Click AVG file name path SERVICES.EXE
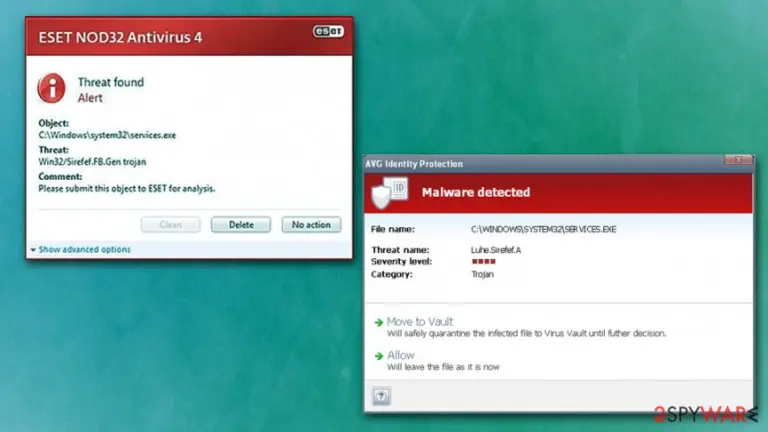Image resolution: width=768 pixels, height=432 pixels. 544,229
